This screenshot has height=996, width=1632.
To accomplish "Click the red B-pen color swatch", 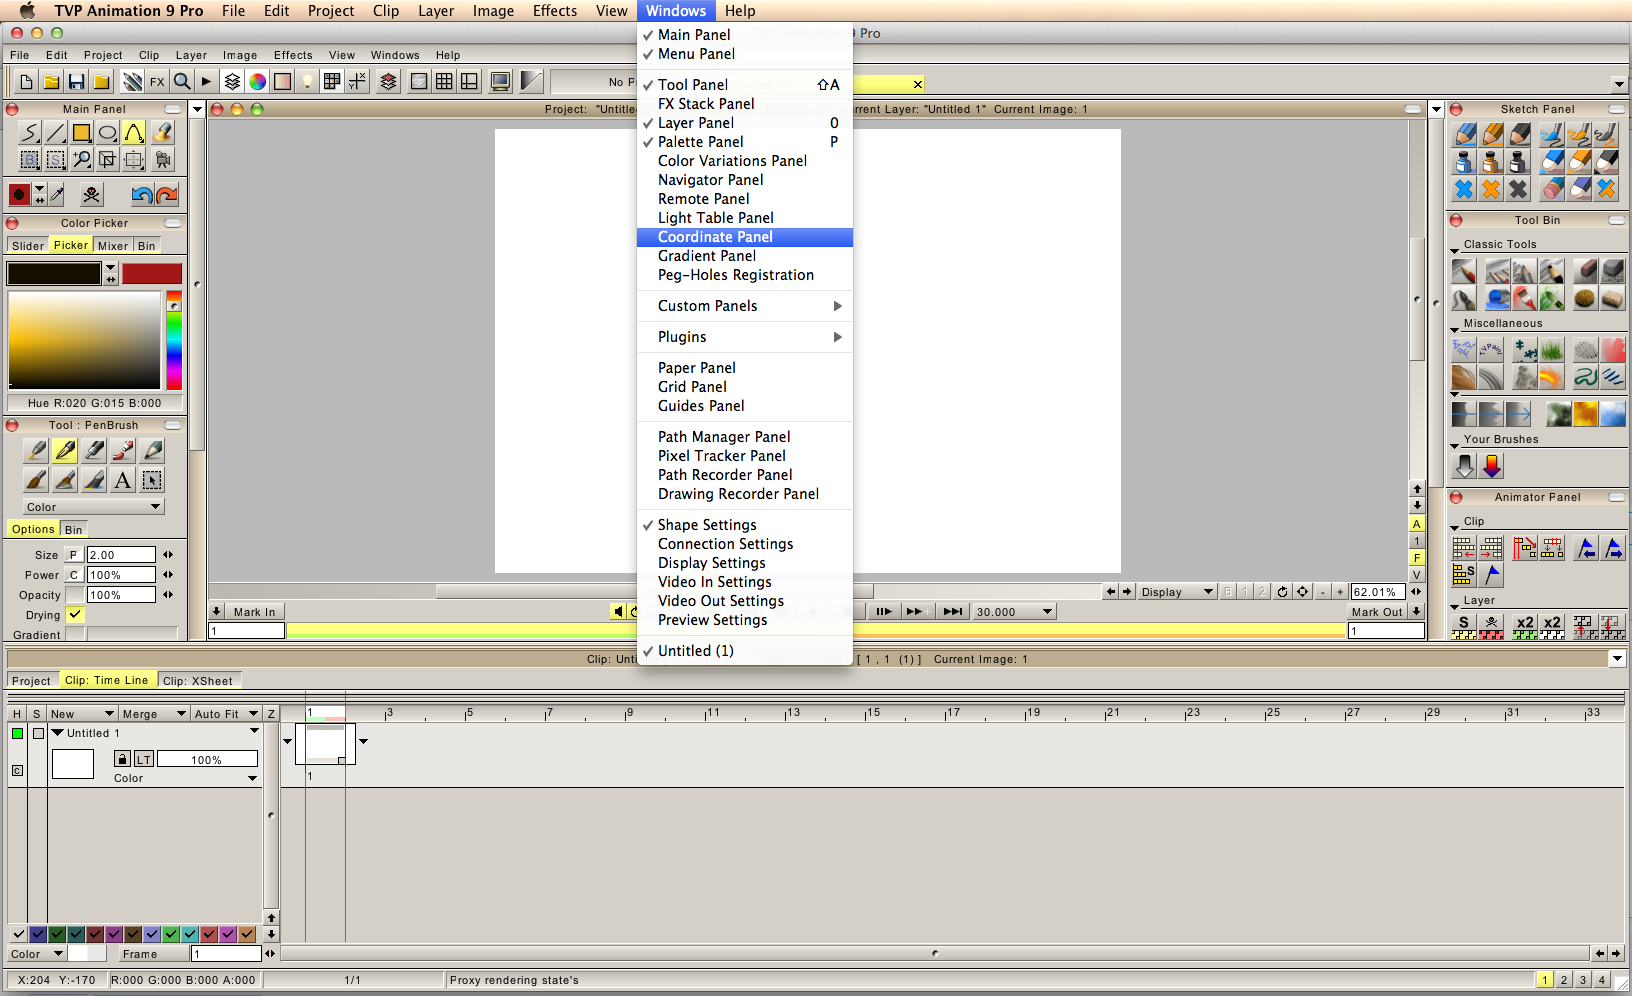I will click(x=152, y=274).
